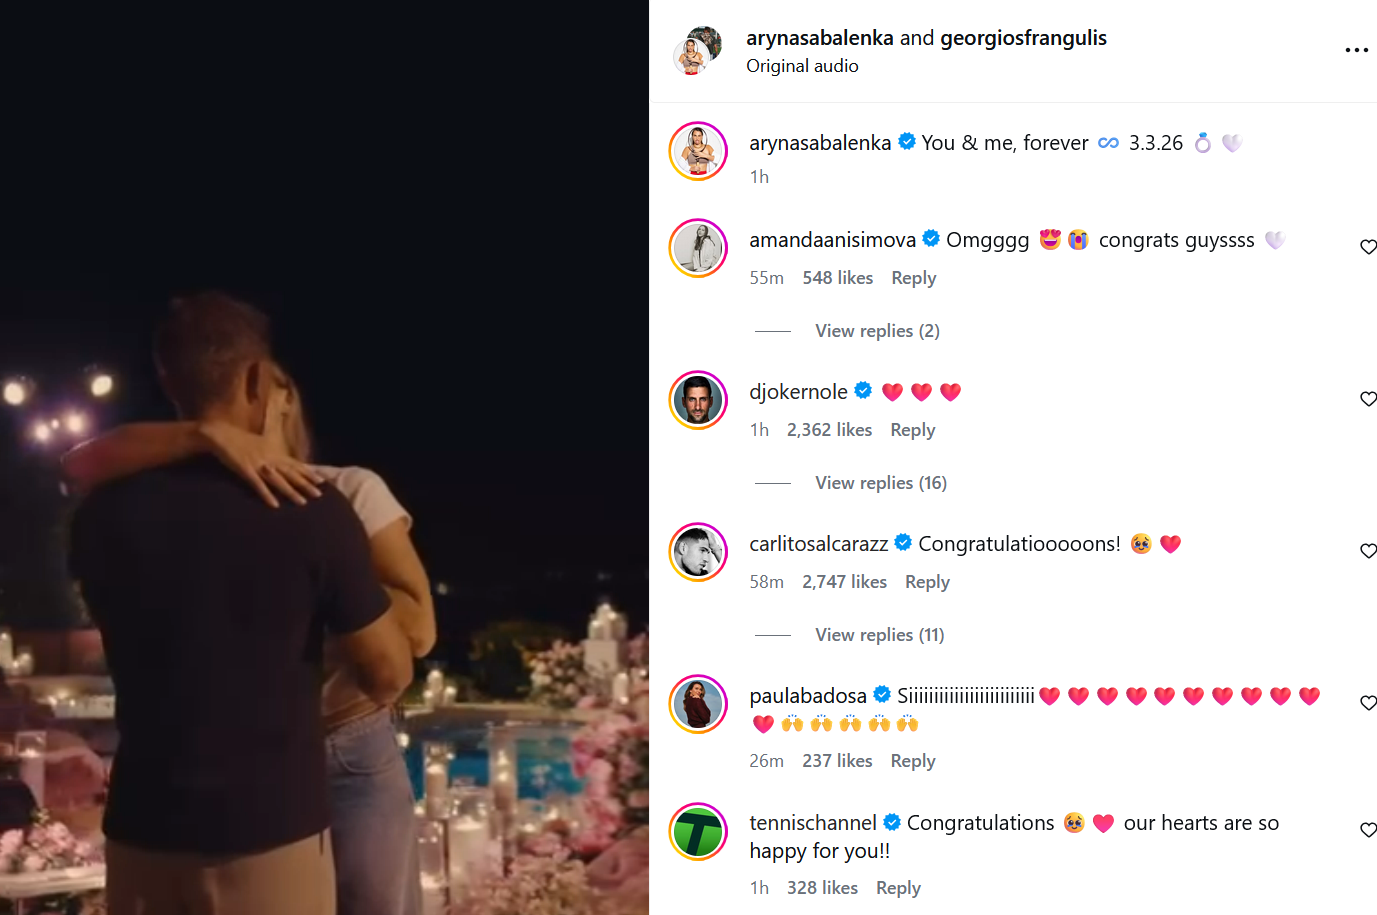Open djokernole's profile picture
The height and width of the screenshot is (915, 1377).
pos(698,400)
